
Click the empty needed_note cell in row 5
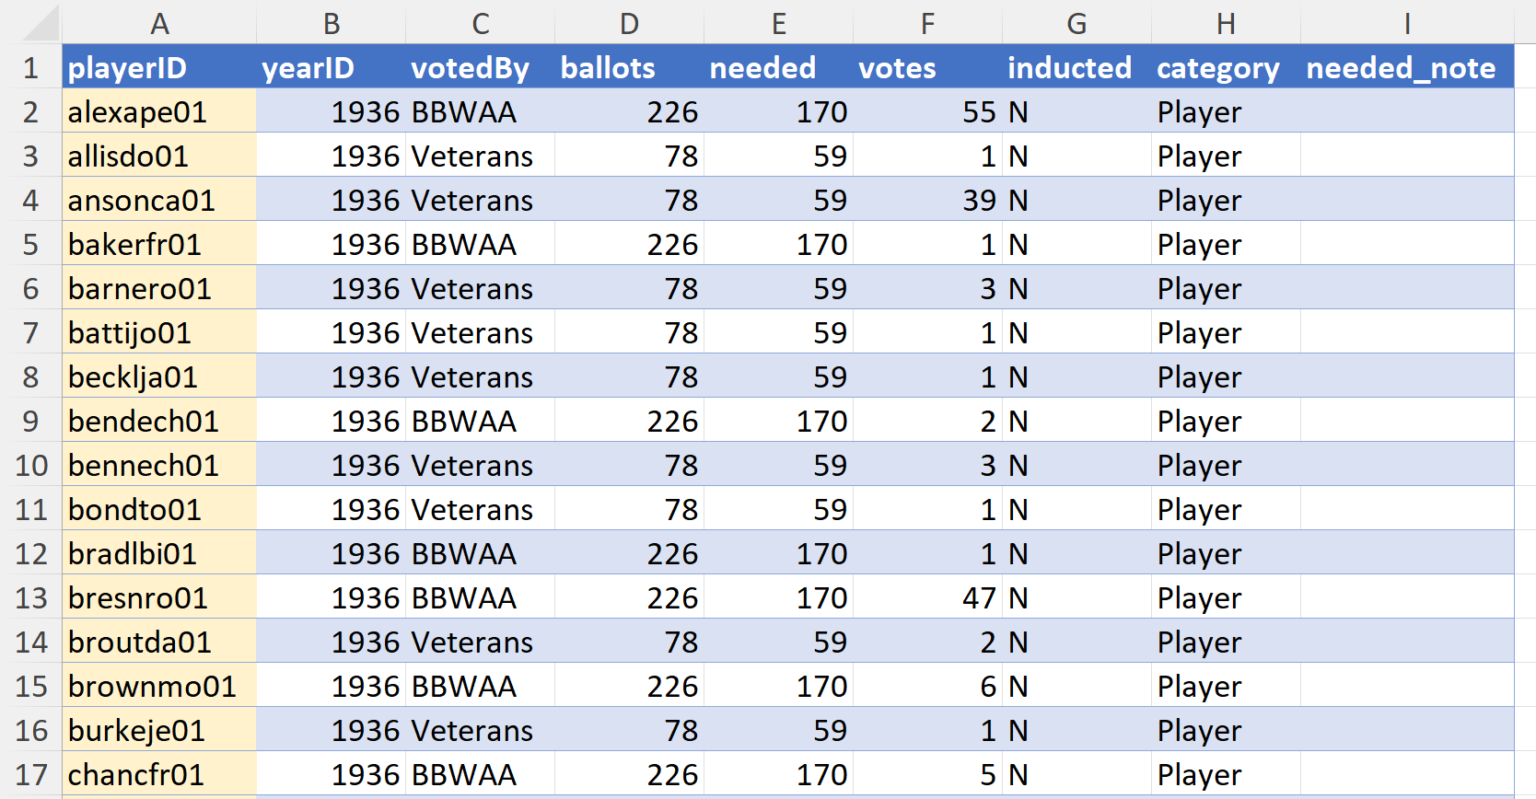point(1406,245)
